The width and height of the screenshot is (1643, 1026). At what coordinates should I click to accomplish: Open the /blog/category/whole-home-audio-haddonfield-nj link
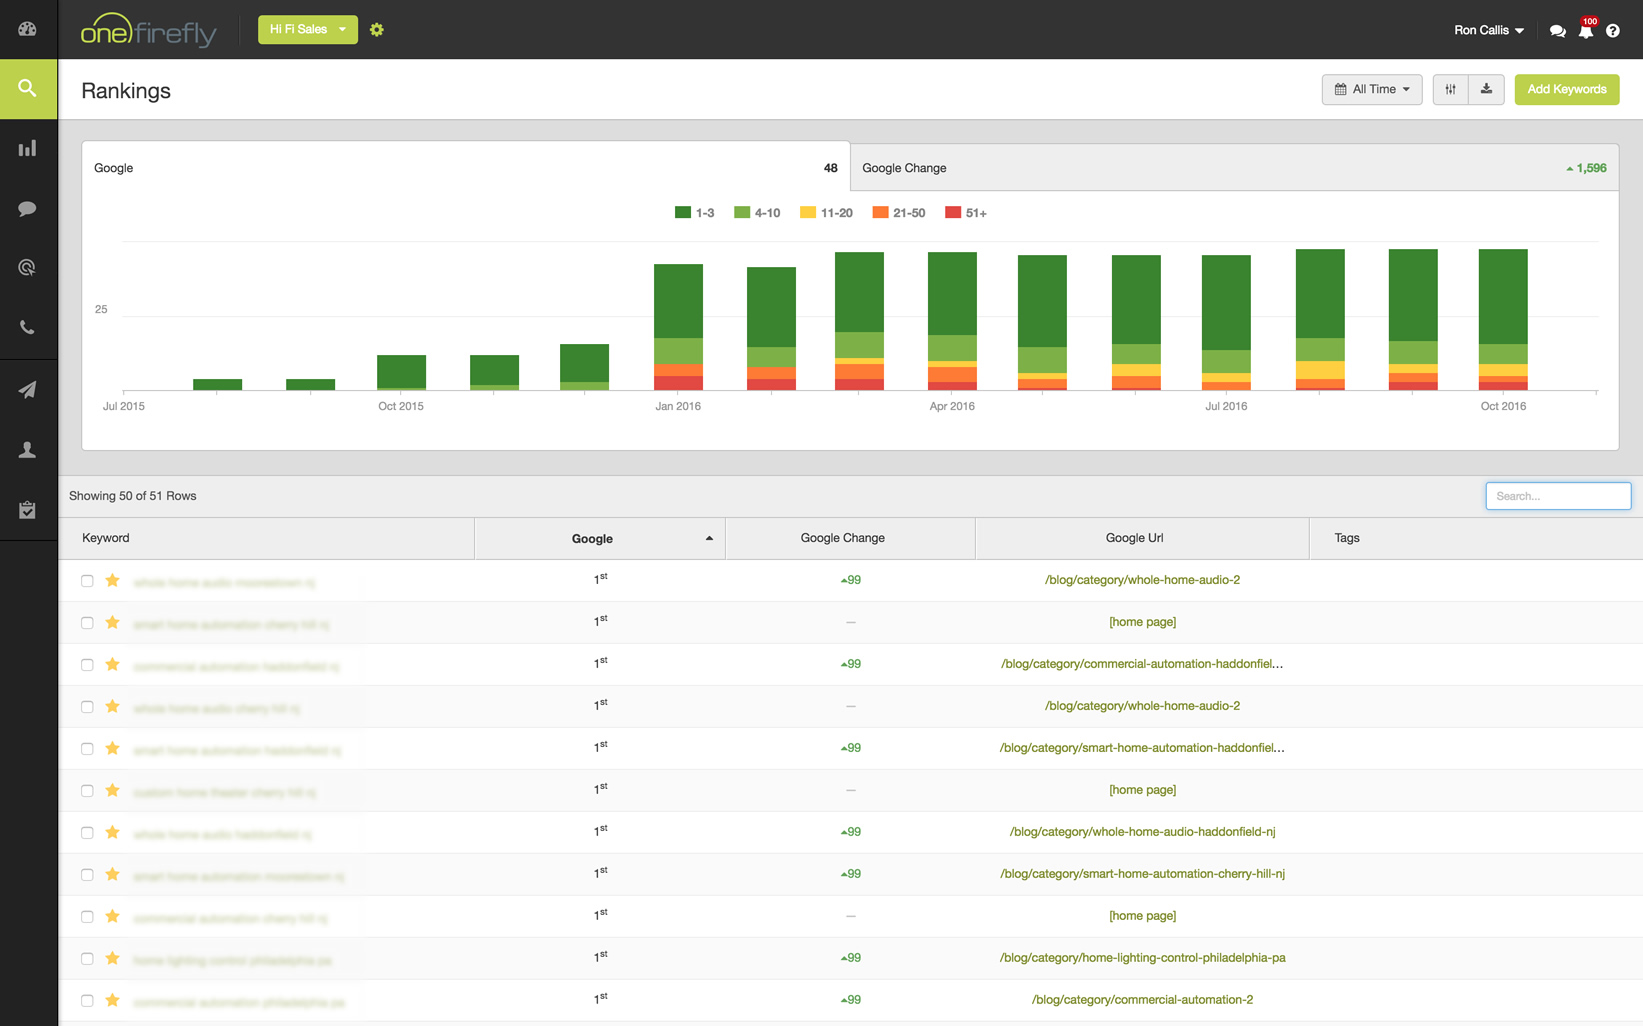click(x=1142, y=832)
